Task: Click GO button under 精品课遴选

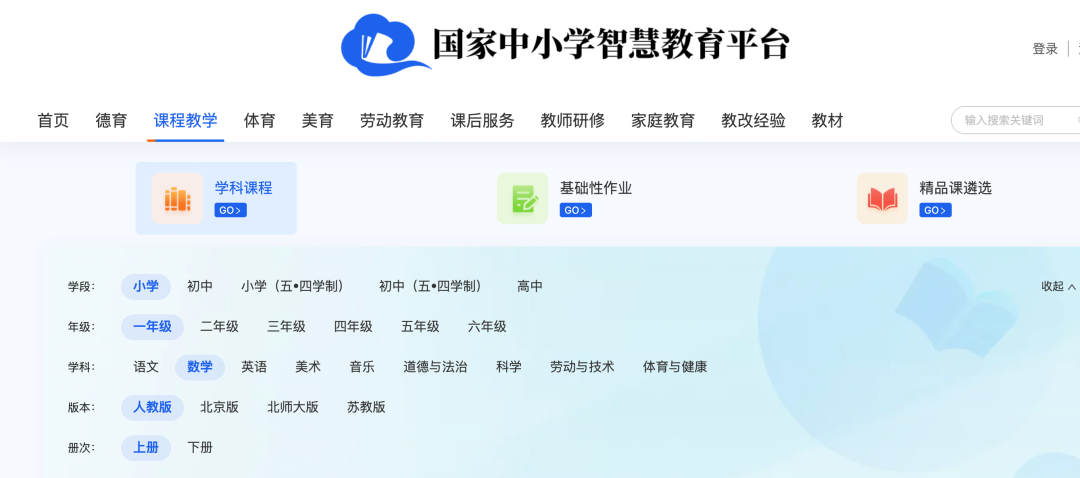Action: [x=935, y=210]
